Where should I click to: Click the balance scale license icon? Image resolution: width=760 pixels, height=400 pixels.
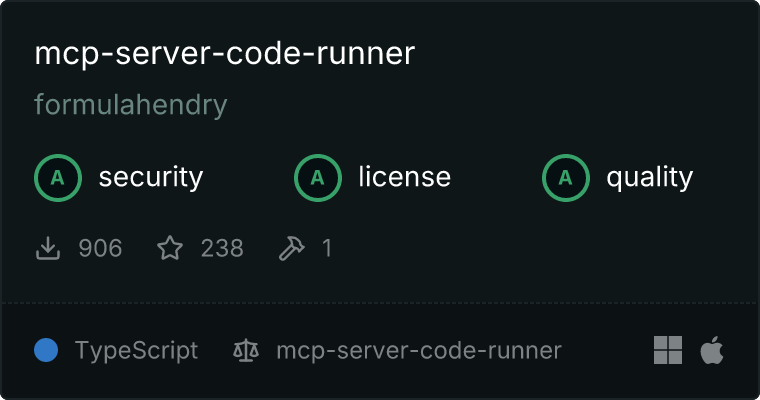(x=246, y=350)
